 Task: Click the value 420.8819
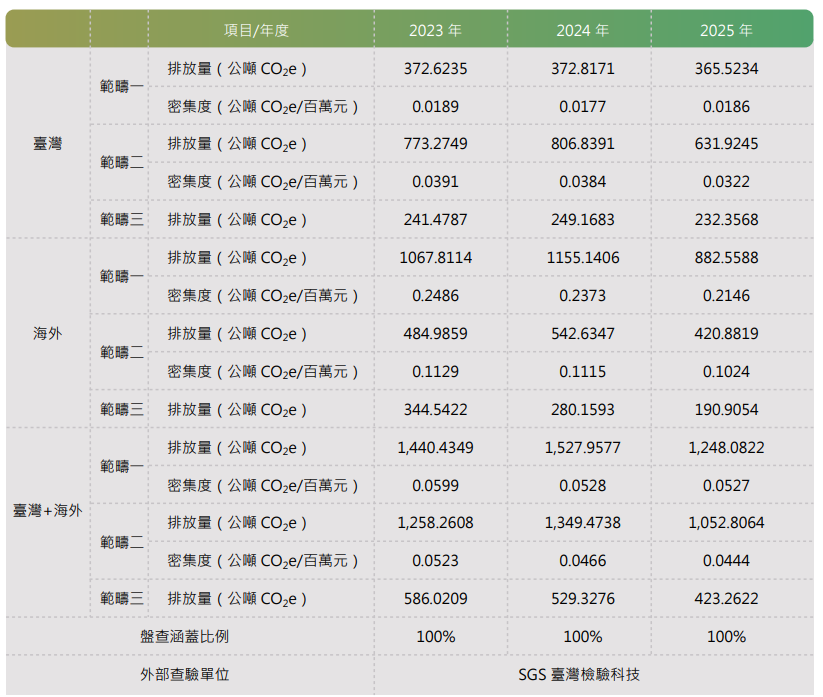pos(726,333)
